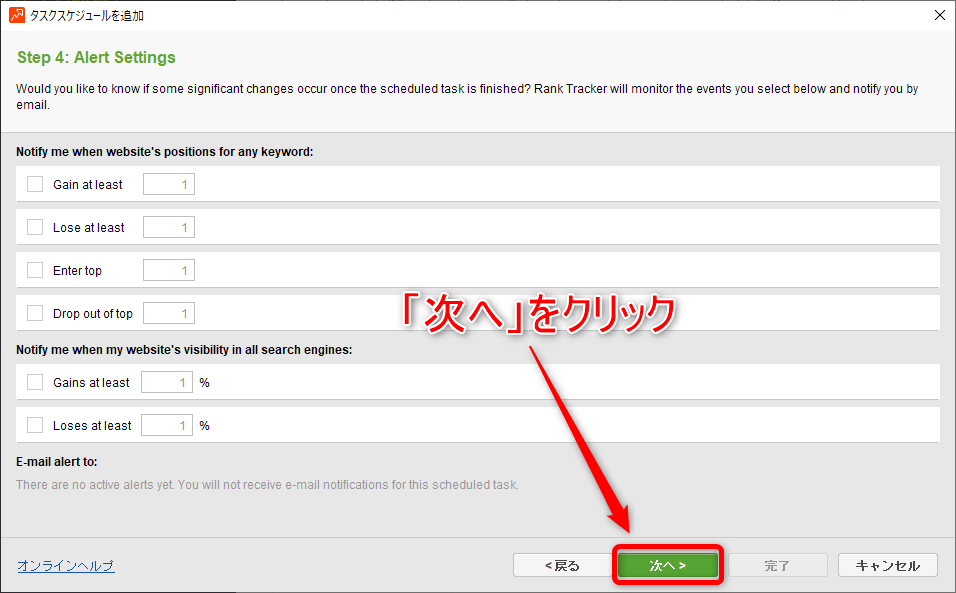Click the 'Lose at least' number field
This screenshot has width=956, height=593.
point(168,227)
